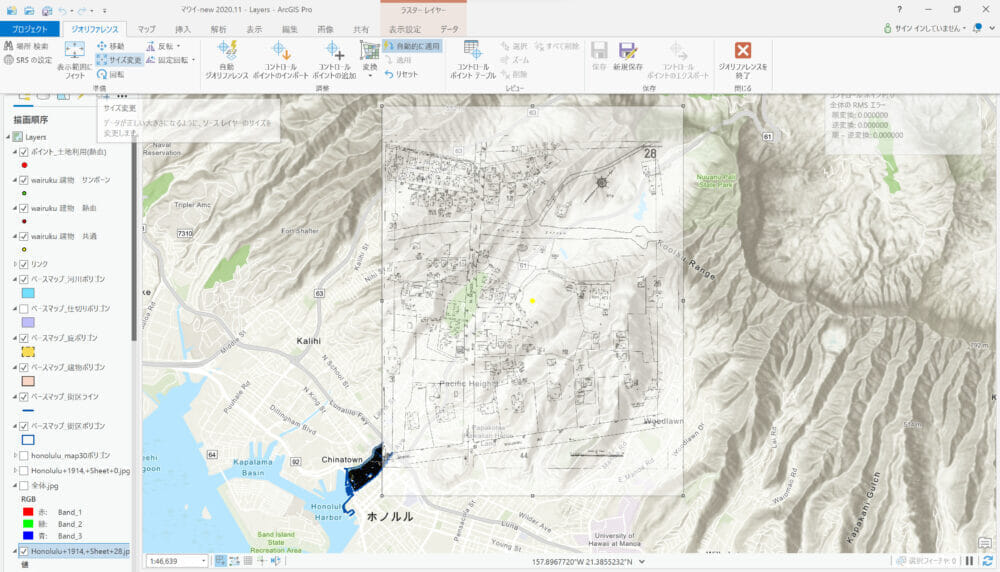Switch to the 編集 ribbon tab
The width and height of the screenshot is (1000, 572).
(290, 29)
